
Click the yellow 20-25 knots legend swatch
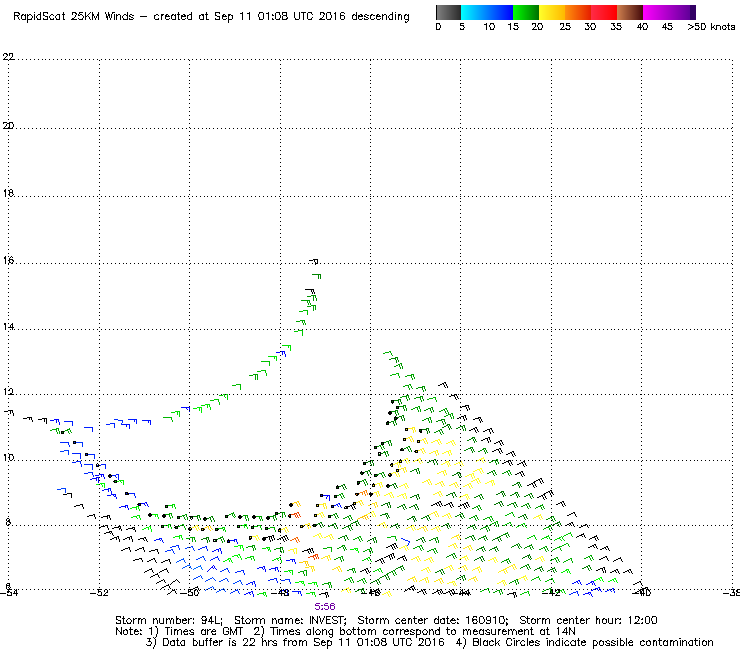552,12
